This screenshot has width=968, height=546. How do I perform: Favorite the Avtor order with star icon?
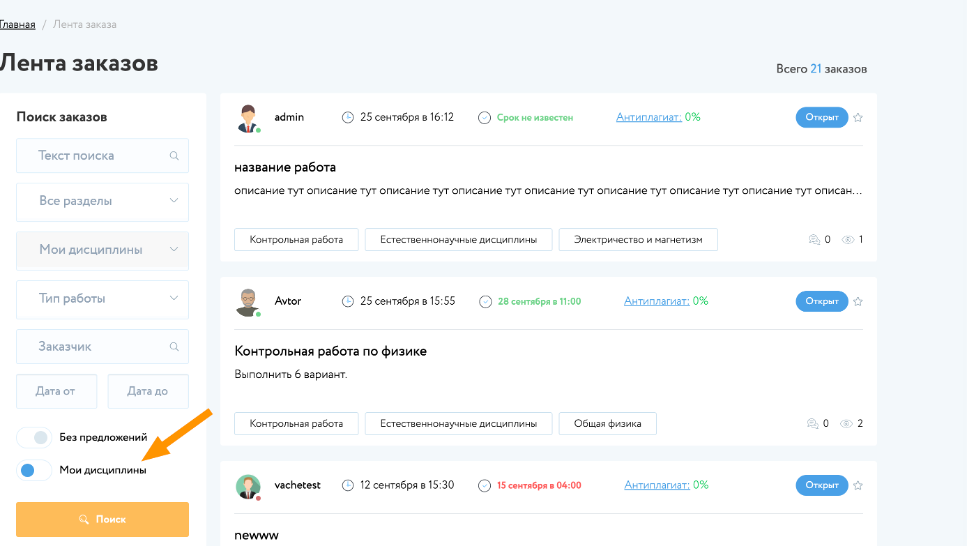click(858, 301)
